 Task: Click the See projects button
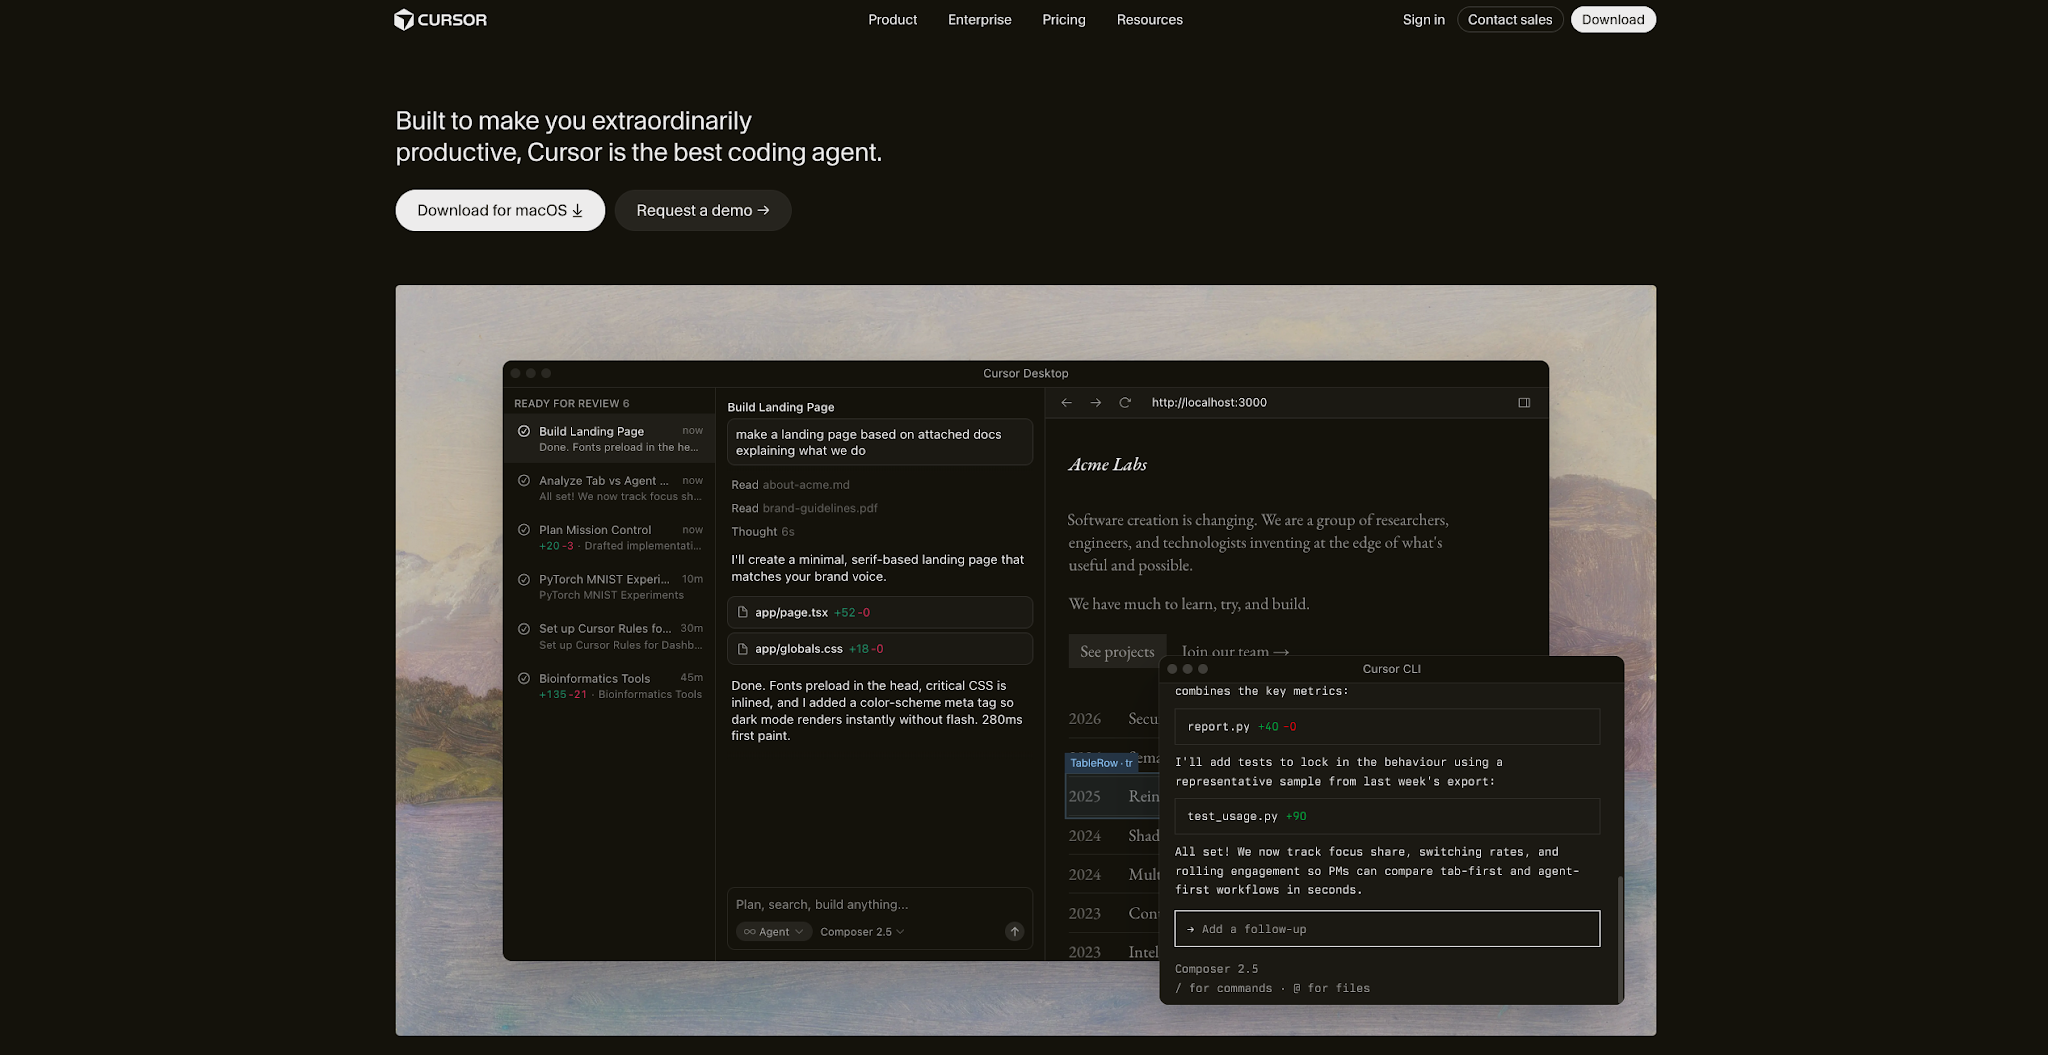tap(1117, 651)
